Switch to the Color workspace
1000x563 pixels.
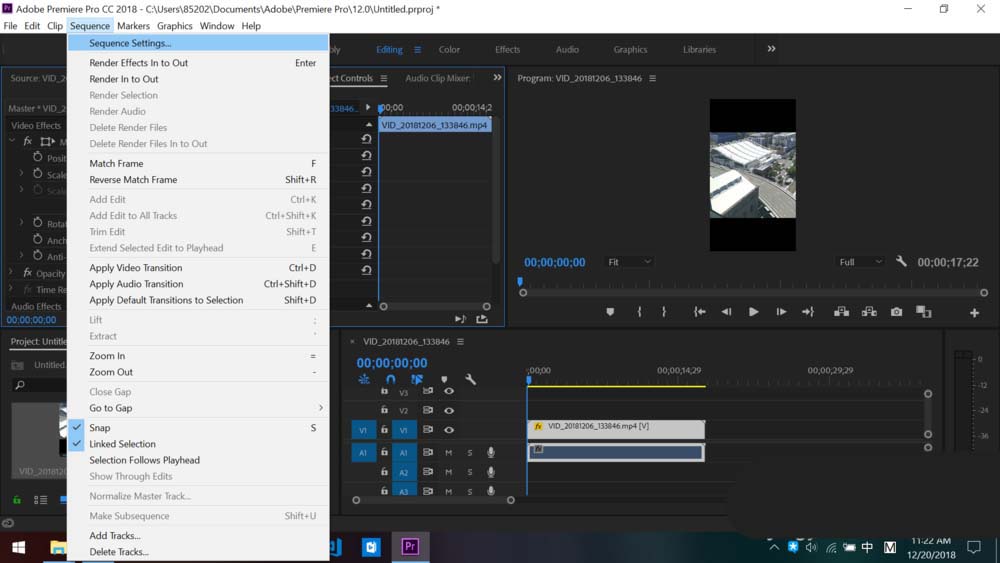[450, 49]
